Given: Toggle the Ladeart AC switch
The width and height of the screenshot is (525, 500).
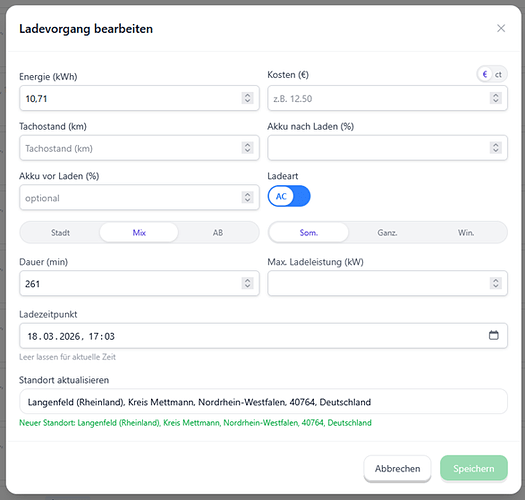Looking at the screenshot, I should 289,196.
